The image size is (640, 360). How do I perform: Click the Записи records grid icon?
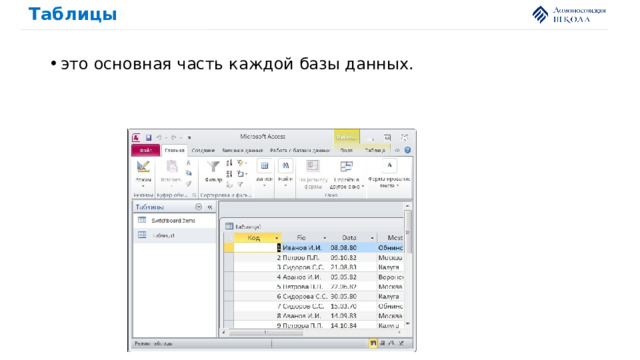tap(264, 166)
